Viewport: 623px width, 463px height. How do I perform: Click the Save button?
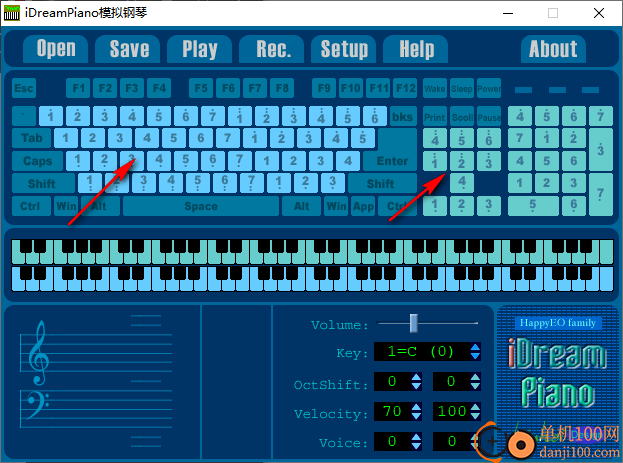[x=128, y=49]
